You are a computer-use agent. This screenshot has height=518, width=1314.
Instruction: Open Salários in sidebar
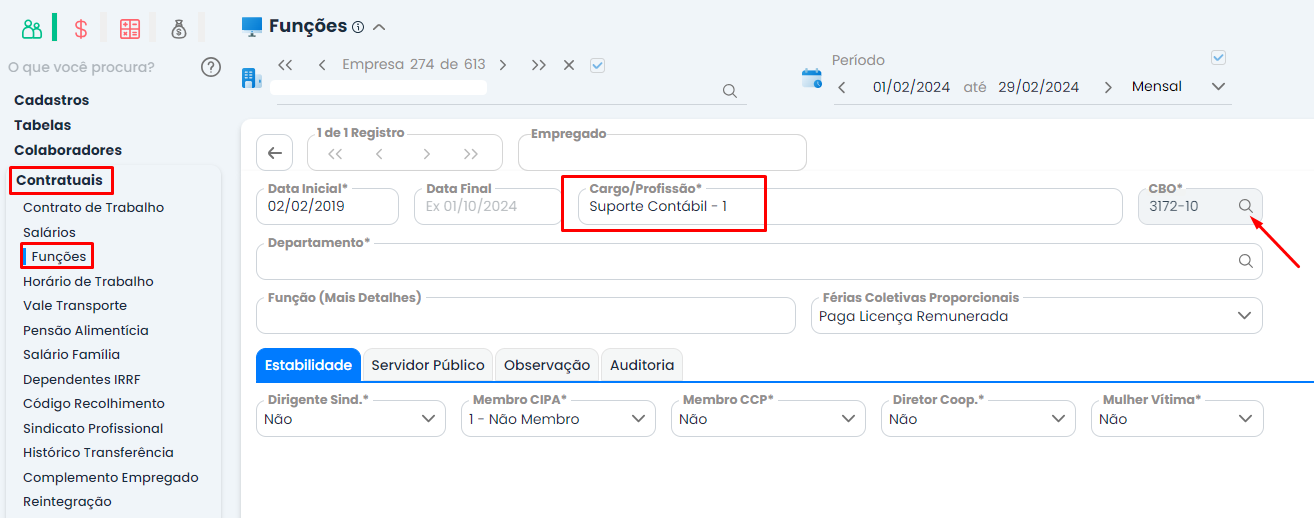pos(49,232)
